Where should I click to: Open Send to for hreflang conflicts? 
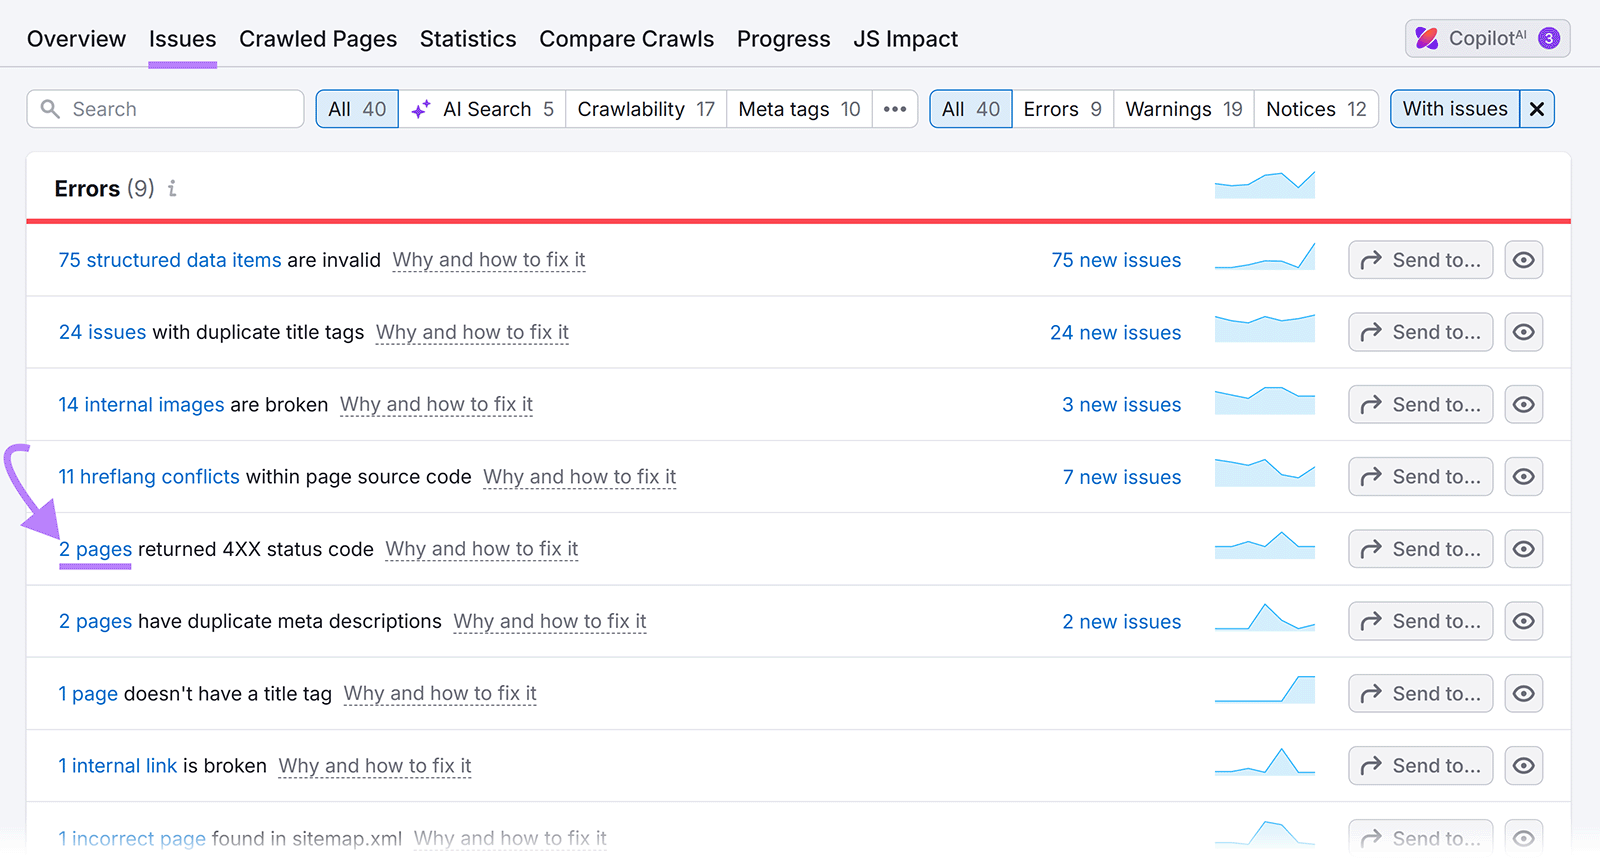1420,477
